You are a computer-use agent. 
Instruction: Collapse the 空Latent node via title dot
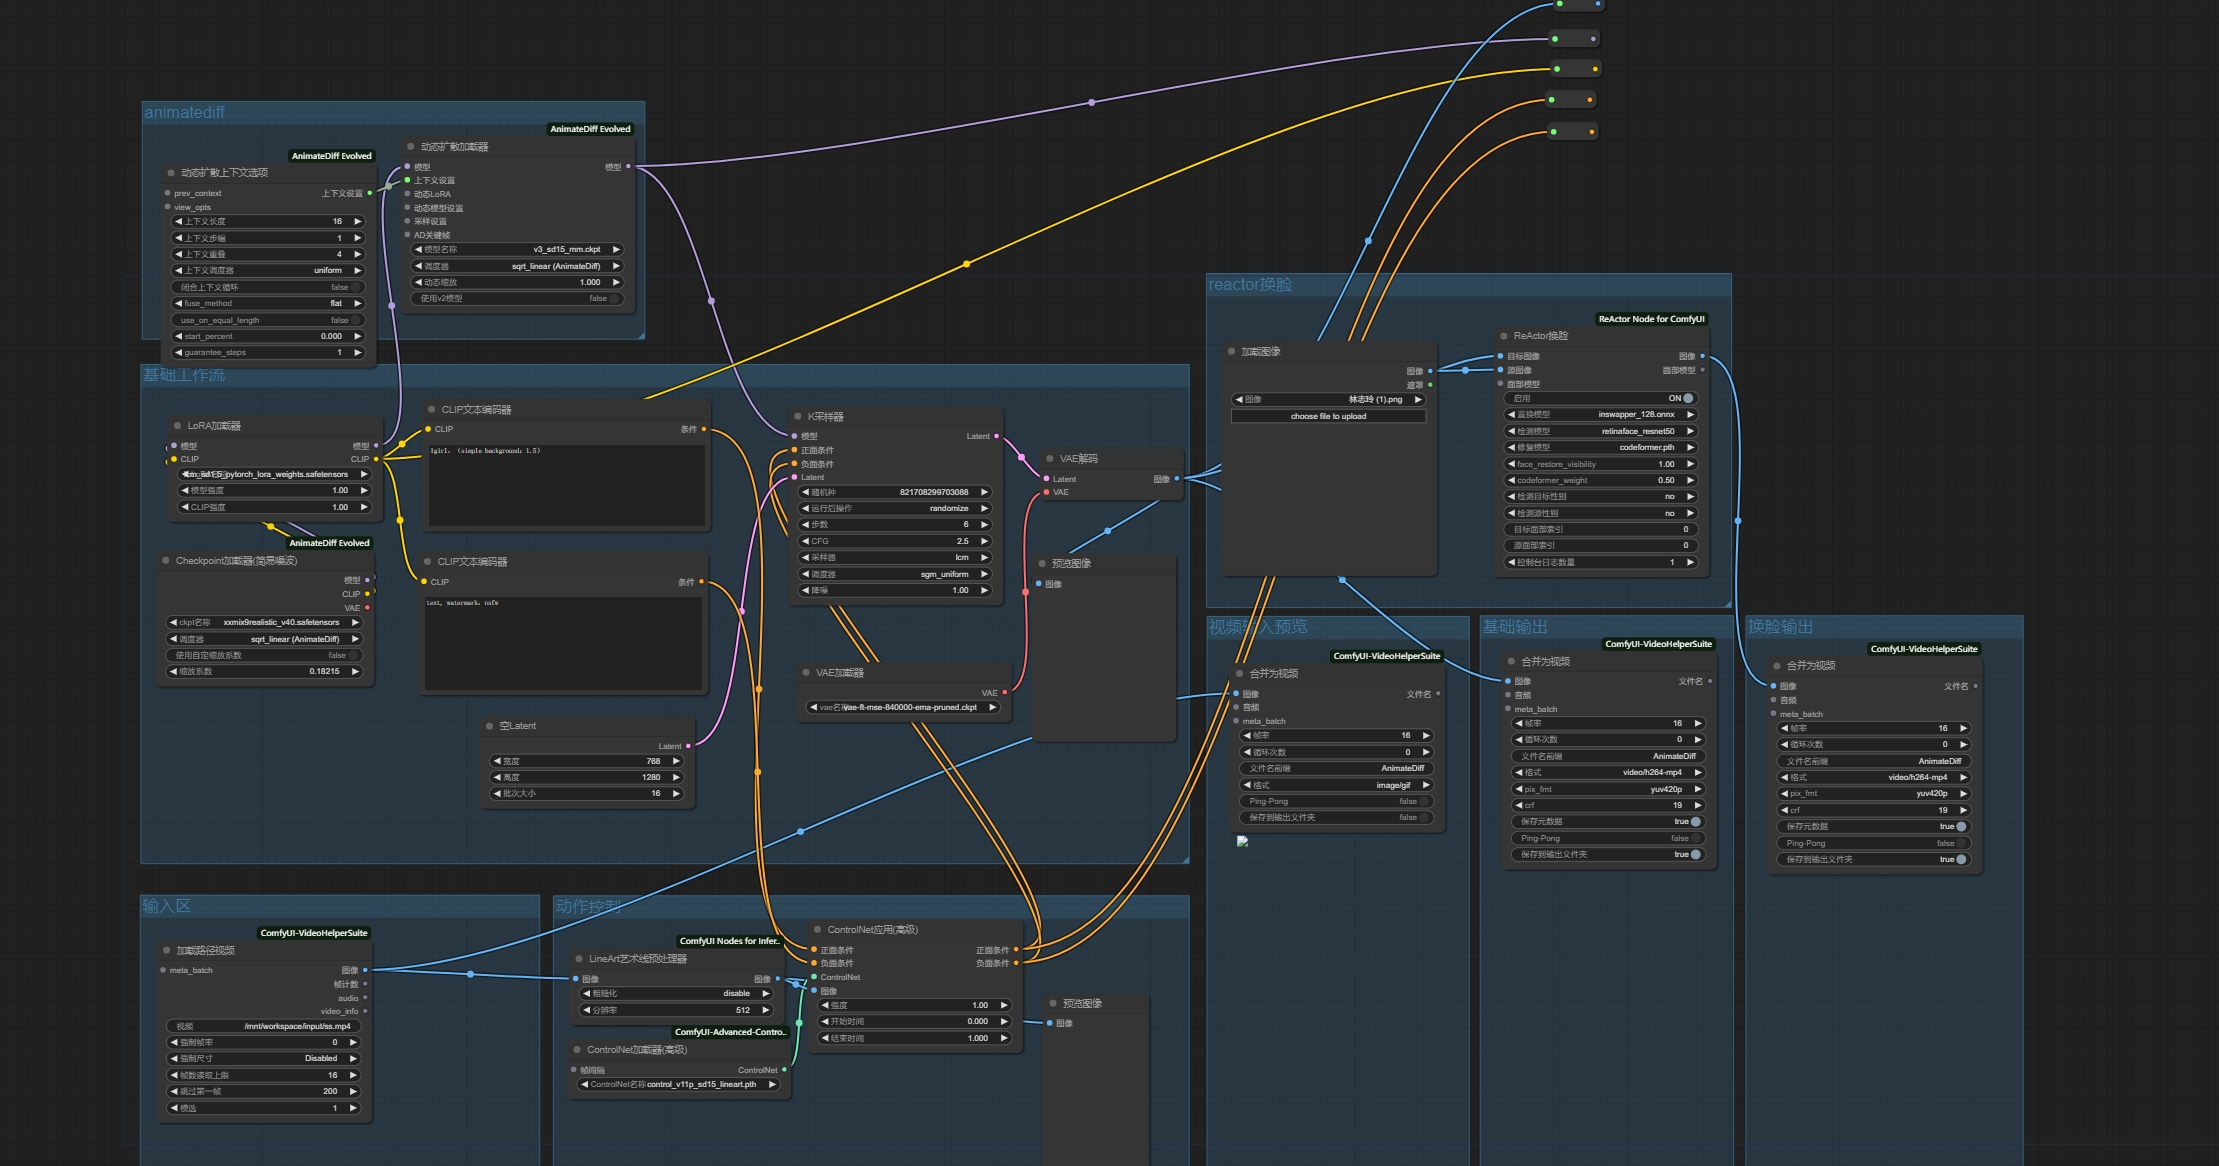click(x=489, y=726)
